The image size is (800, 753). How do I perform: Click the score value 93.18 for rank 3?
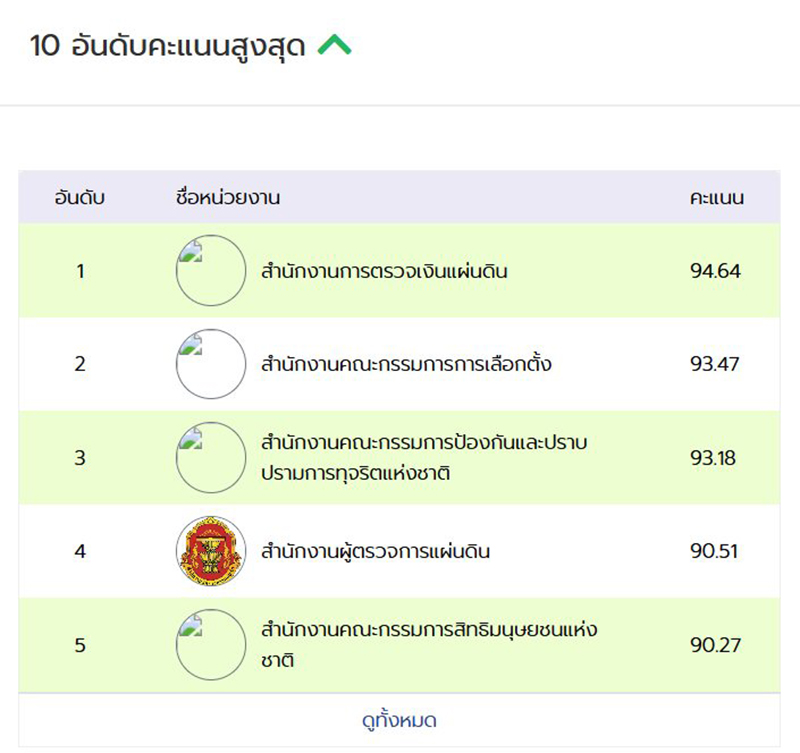tap(719, 457)
